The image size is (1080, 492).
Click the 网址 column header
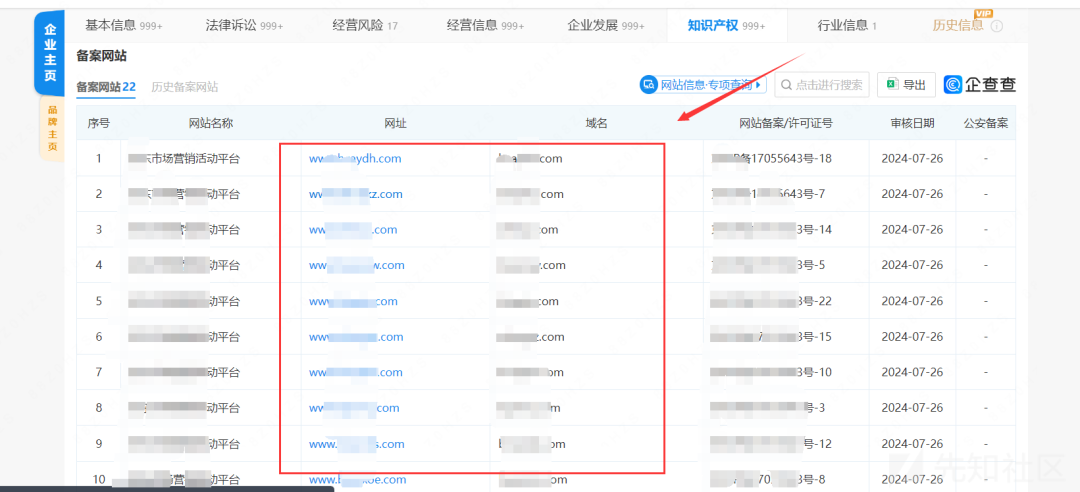(x=395, y=123)
